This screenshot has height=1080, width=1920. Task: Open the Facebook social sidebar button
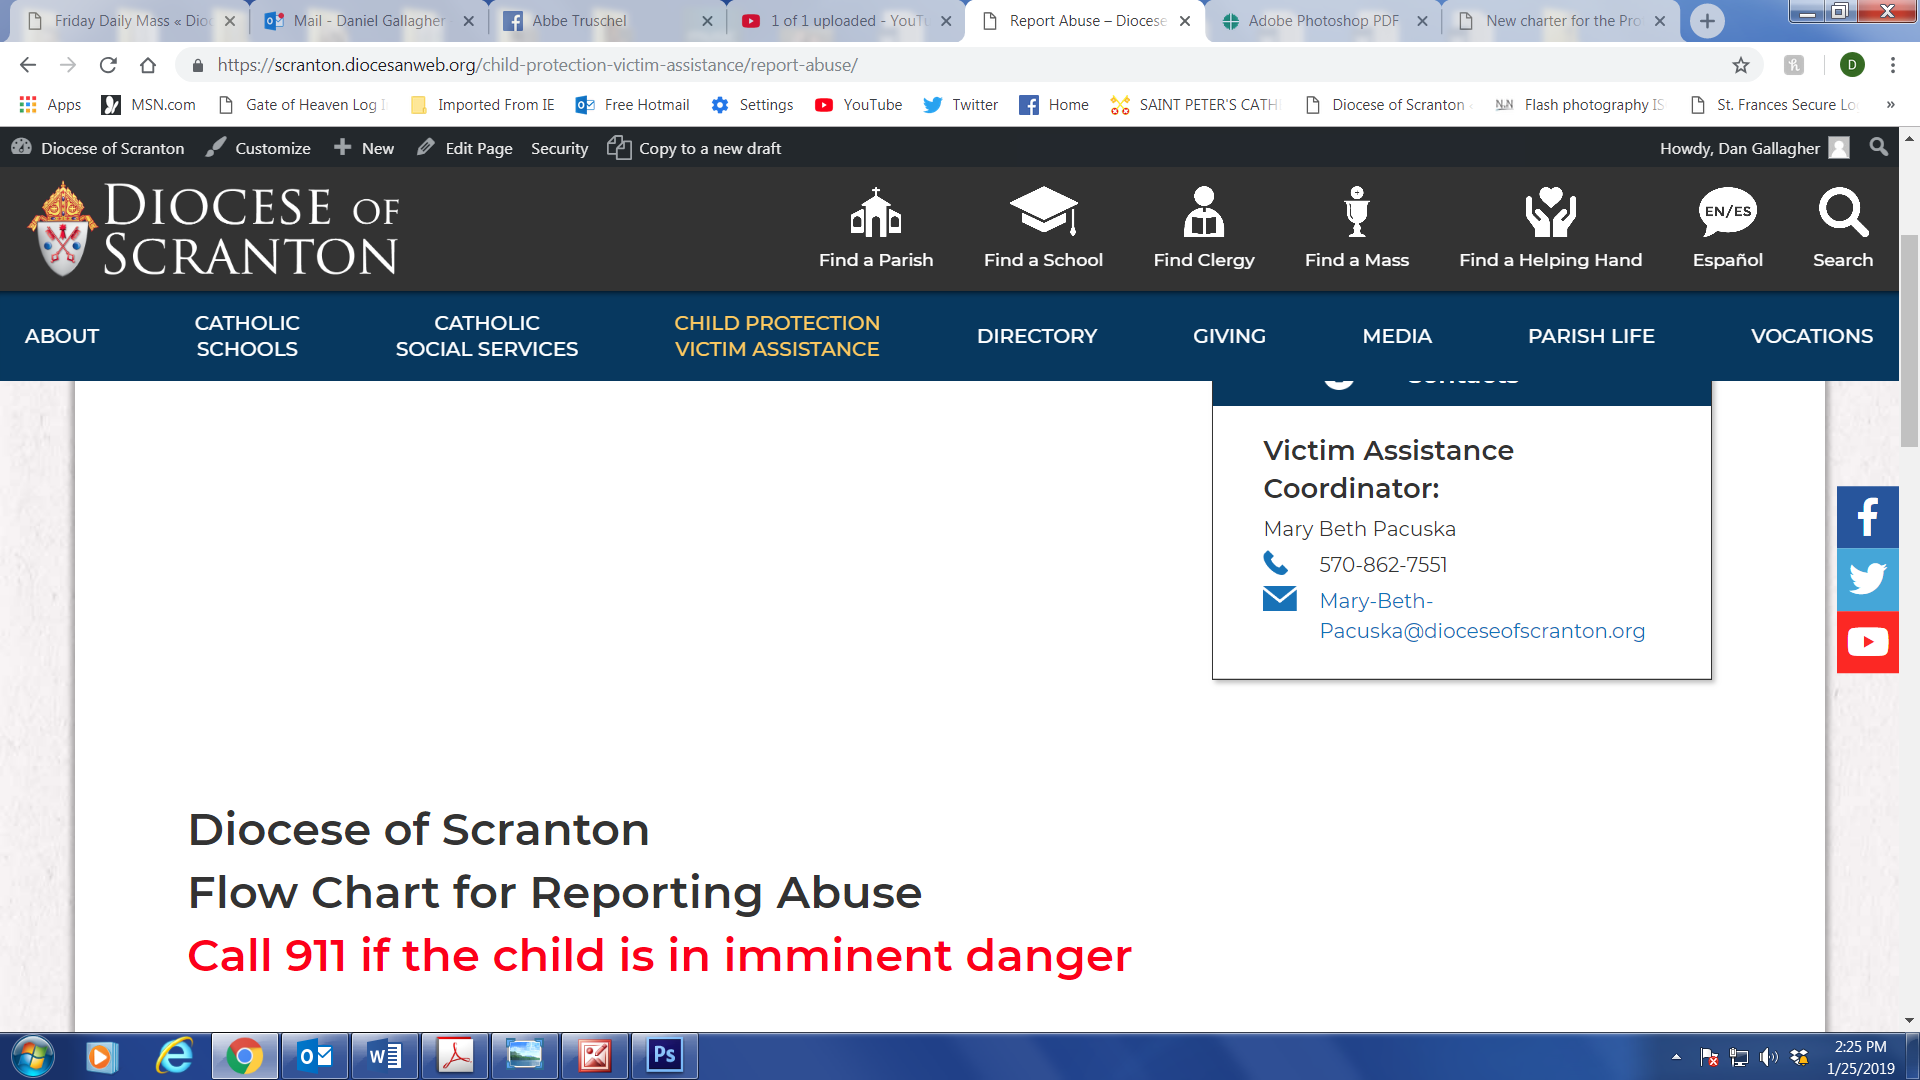[x=1867, y=518]
